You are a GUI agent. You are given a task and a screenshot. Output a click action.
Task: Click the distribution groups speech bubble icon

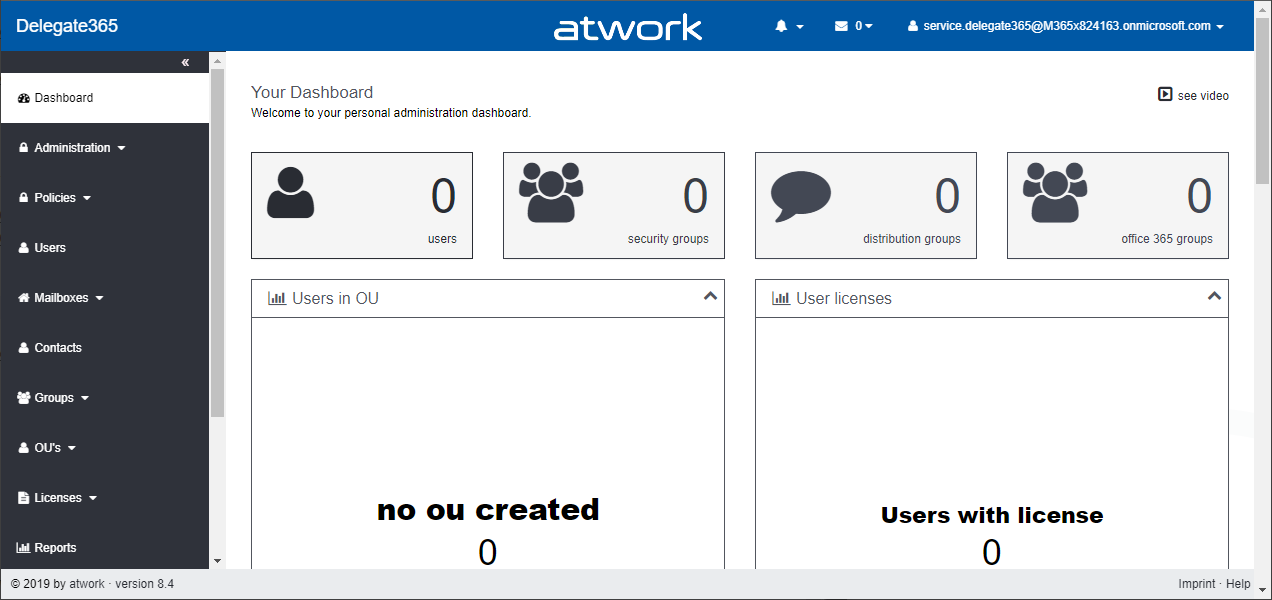801,196
